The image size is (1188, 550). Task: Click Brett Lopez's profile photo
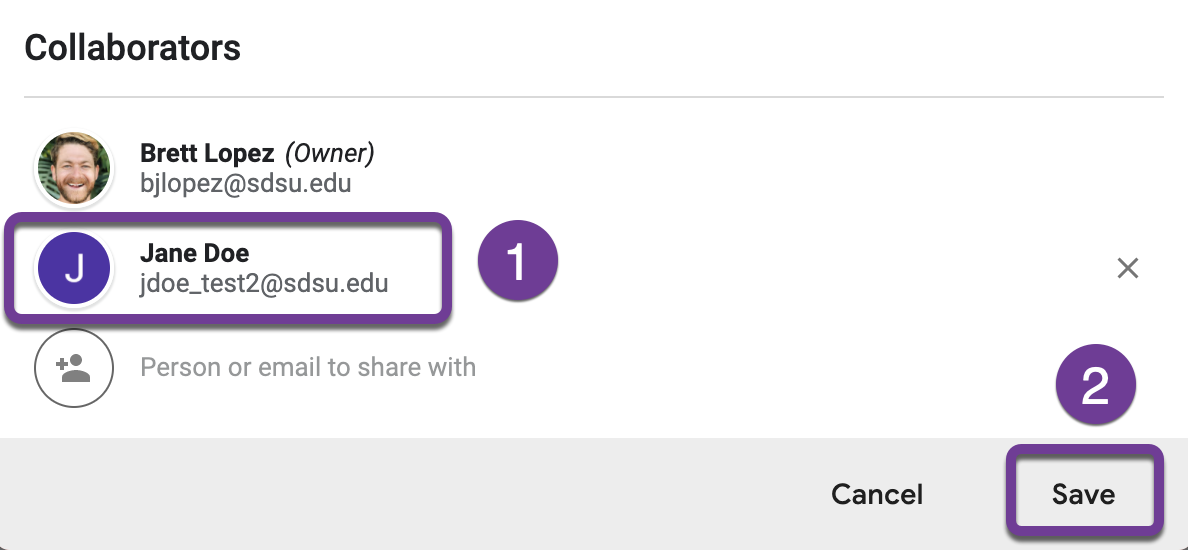click(73, 168)
